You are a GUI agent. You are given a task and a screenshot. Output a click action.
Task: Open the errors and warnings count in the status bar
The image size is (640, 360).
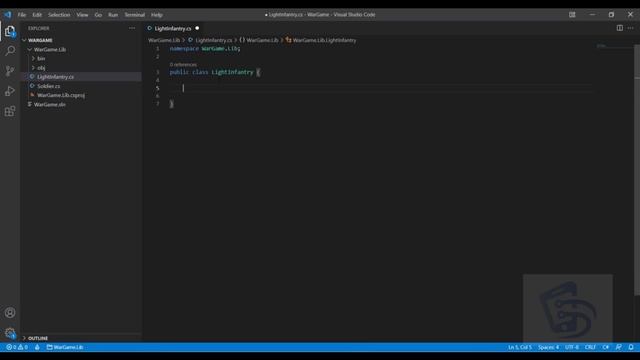coord(17,347)
